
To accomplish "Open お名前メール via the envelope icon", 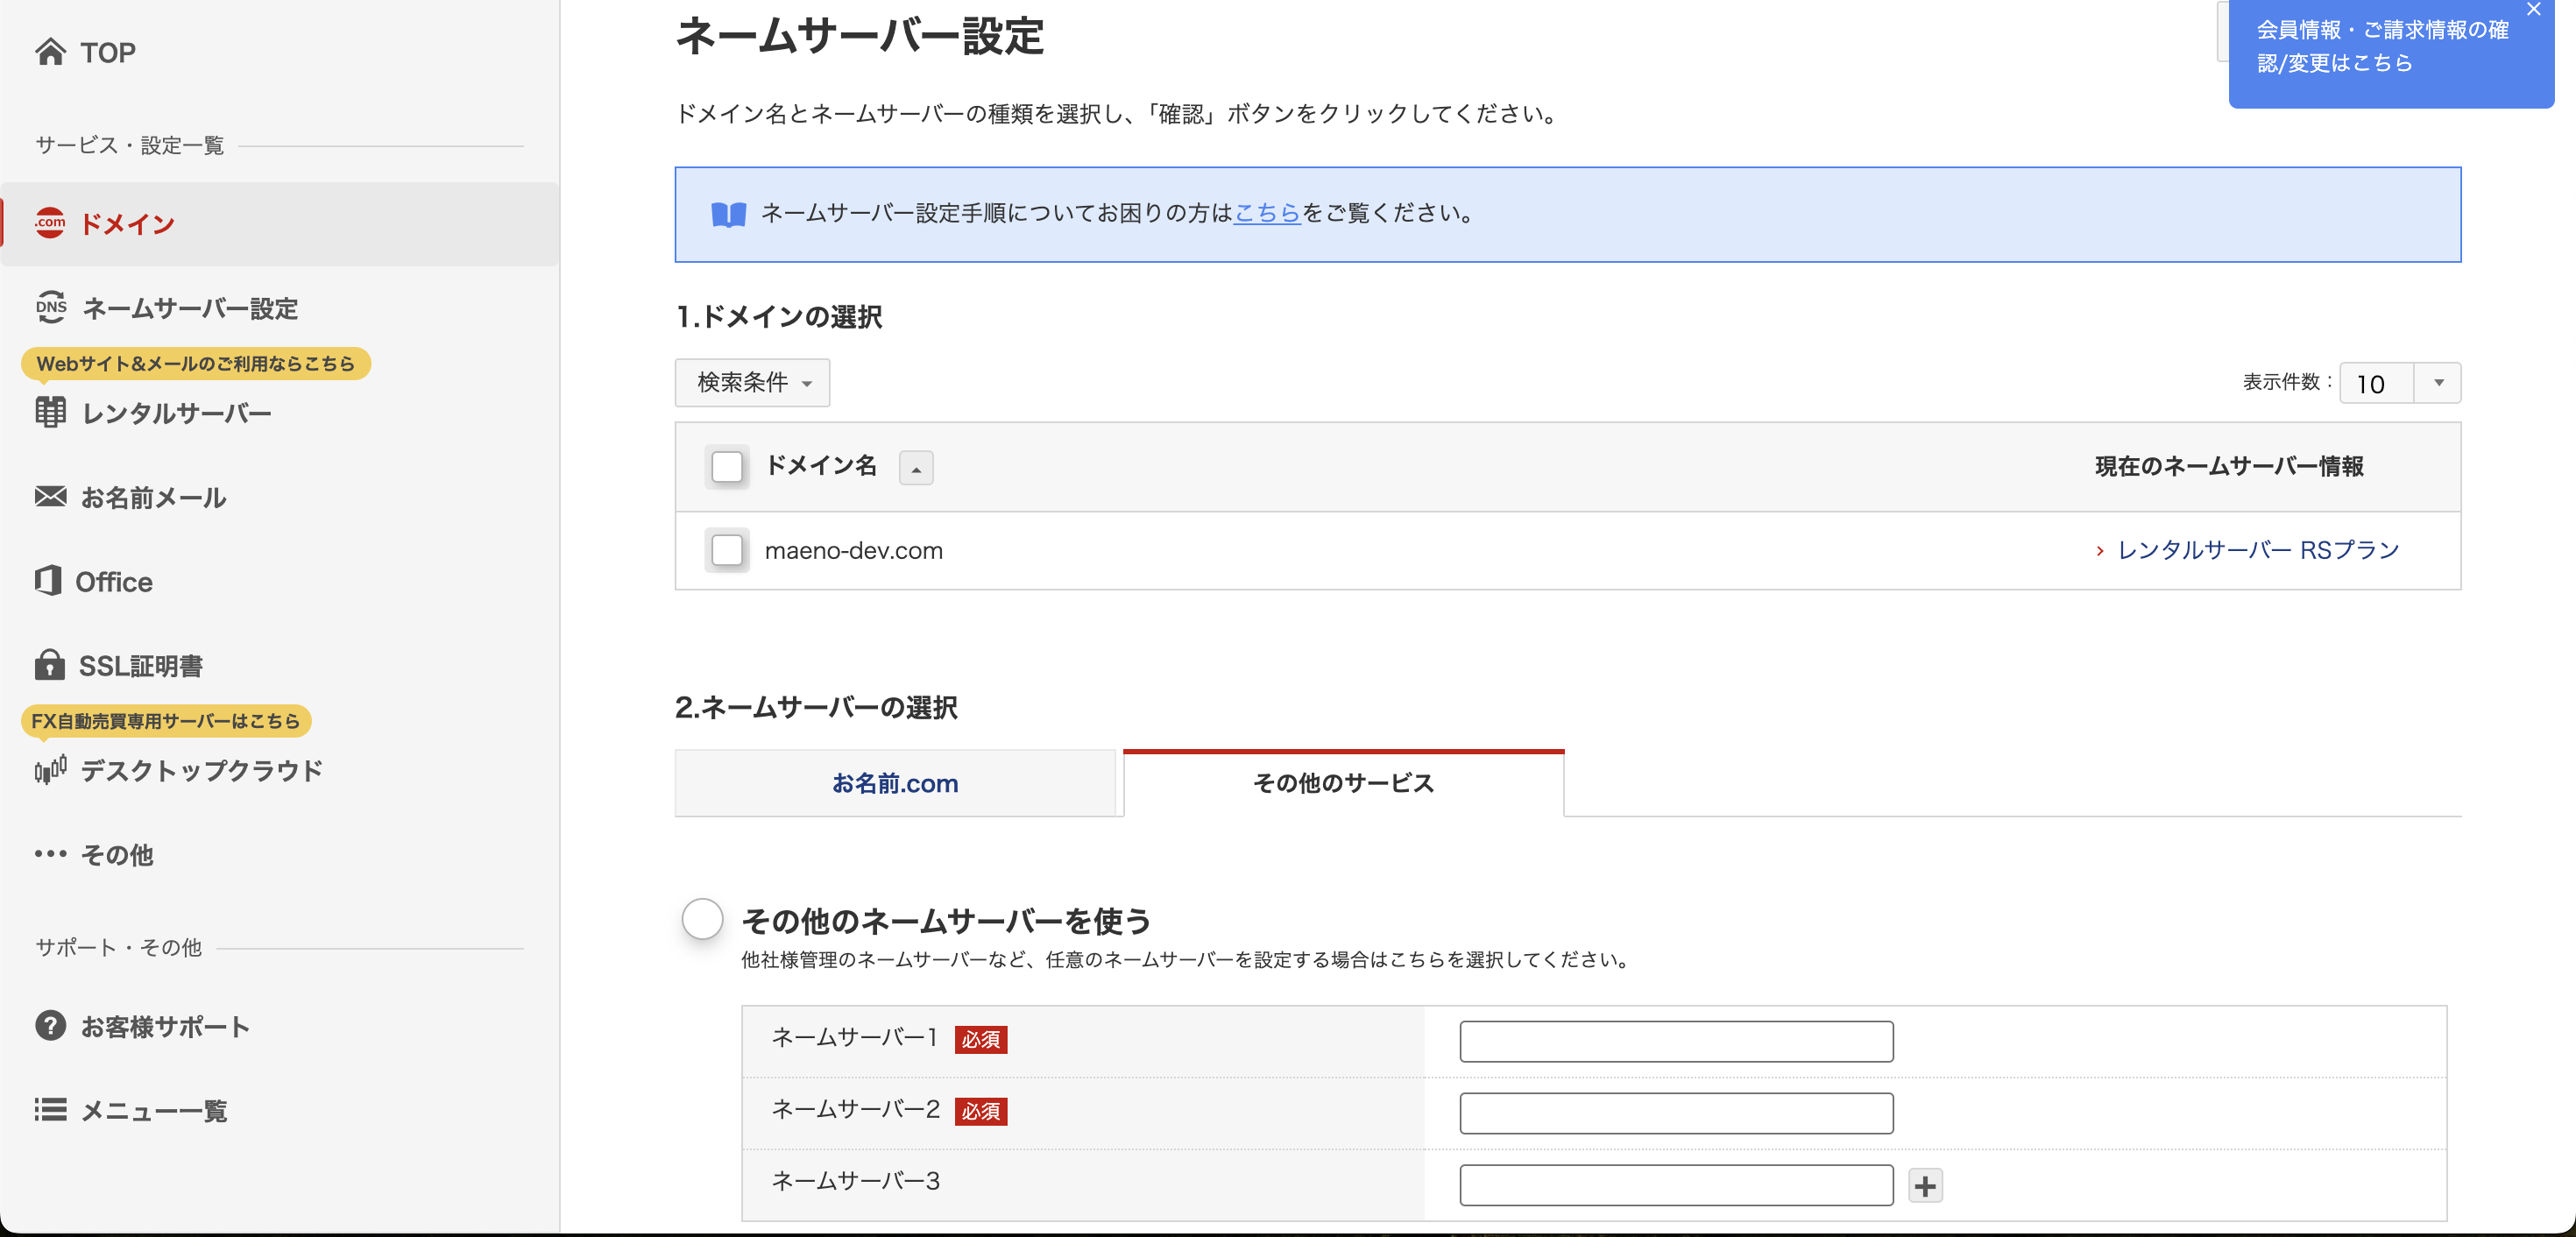I will pos(154,497).
